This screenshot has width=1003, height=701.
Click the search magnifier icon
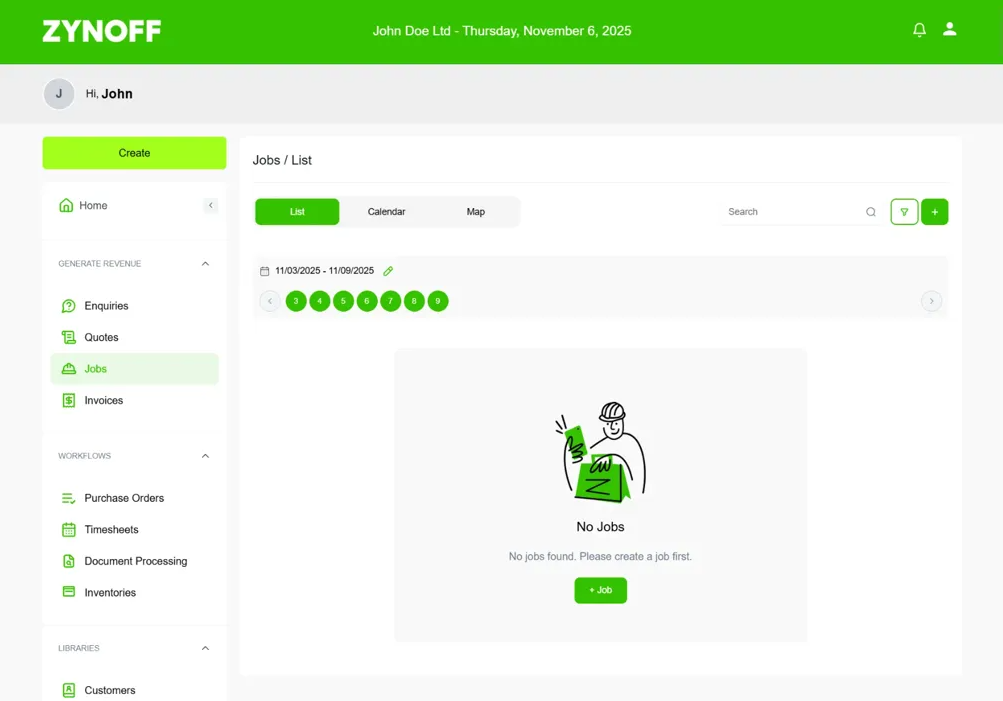[x=871, y=212]
